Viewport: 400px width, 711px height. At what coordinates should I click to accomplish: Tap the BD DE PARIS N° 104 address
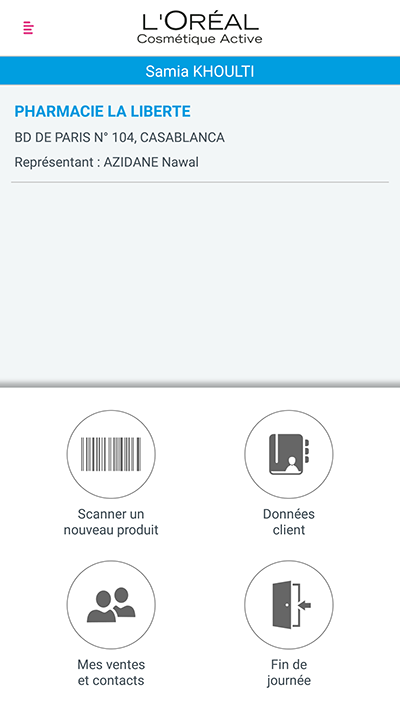tap(119, 137)
